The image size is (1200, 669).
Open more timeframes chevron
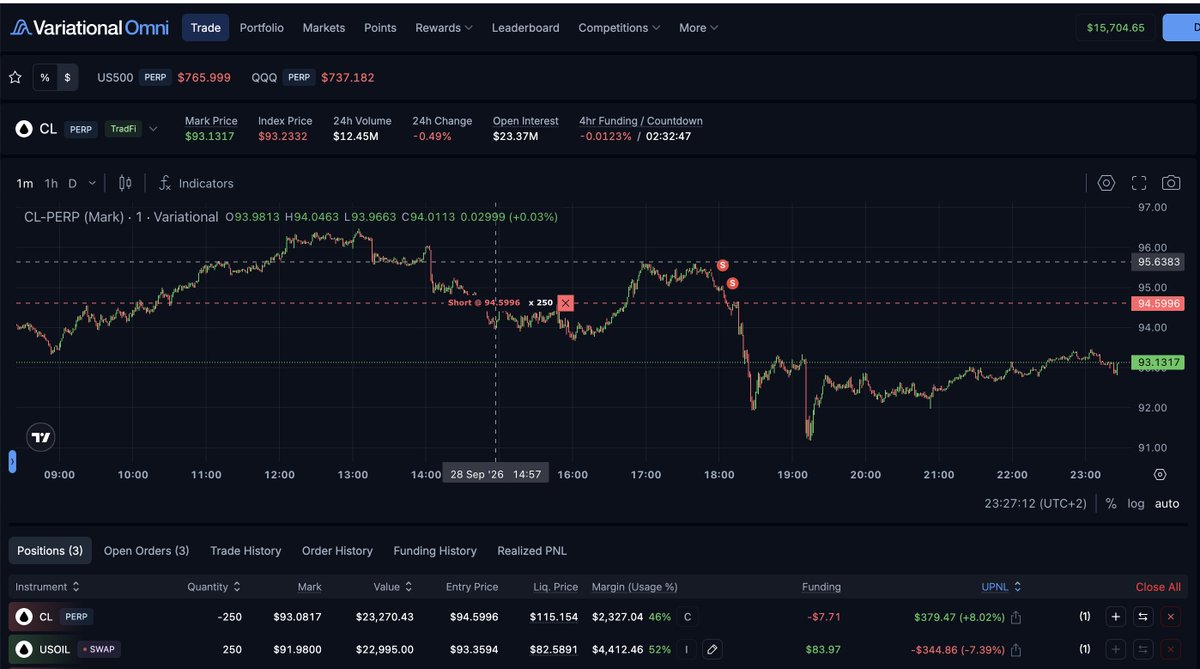tap(93, 183)
